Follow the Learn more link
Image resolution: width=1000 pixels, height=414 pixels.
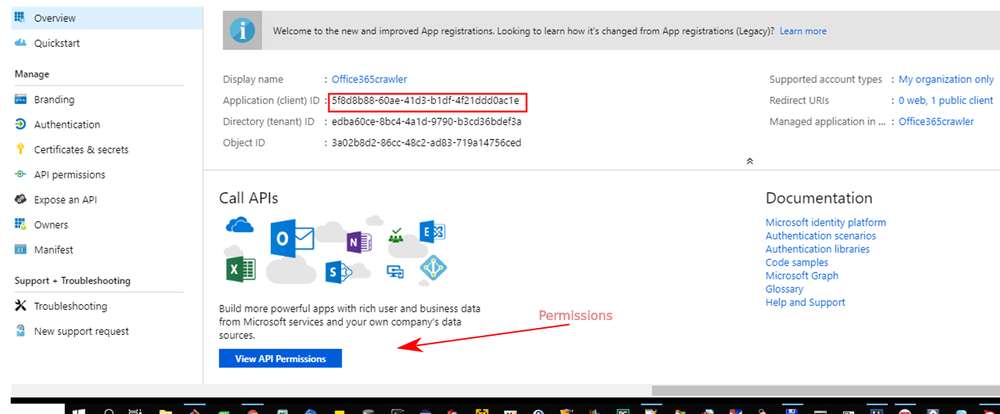click(803, 31)
